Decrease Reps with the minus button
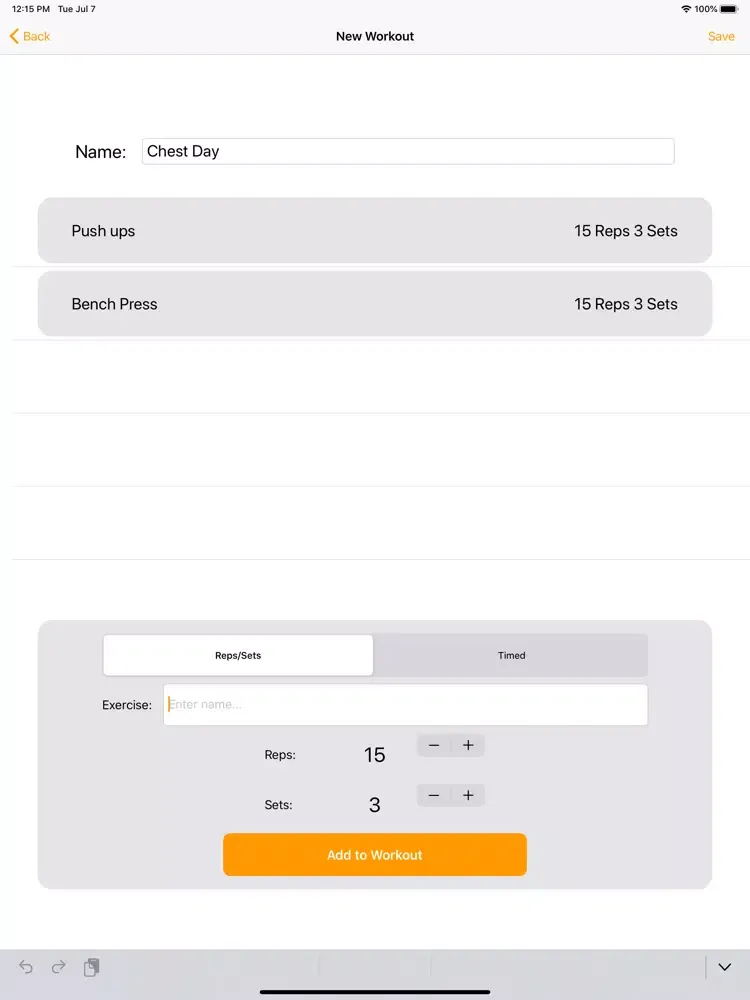This screenshot has width=750, height=1000. point(434,745)
